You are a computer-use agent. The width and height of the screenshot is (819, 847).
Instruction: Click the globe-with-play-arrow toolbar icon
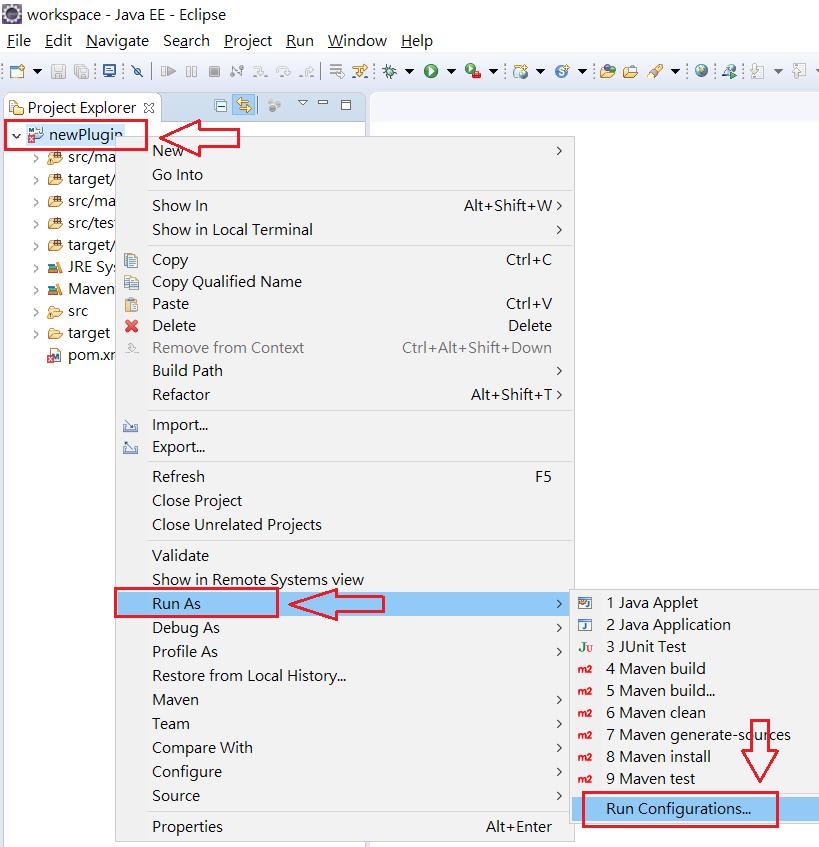click(729, 71)
